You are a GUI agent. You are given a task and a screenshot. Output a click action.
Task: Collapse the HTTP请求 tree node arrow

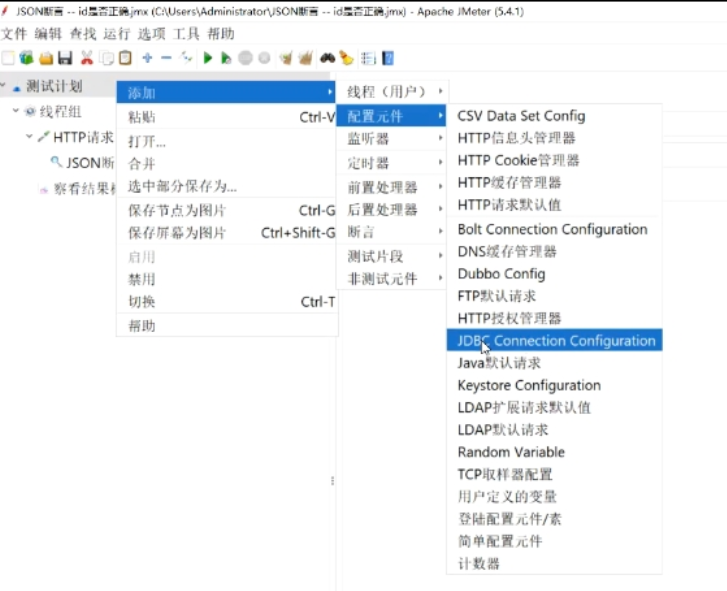coord(29,136)
